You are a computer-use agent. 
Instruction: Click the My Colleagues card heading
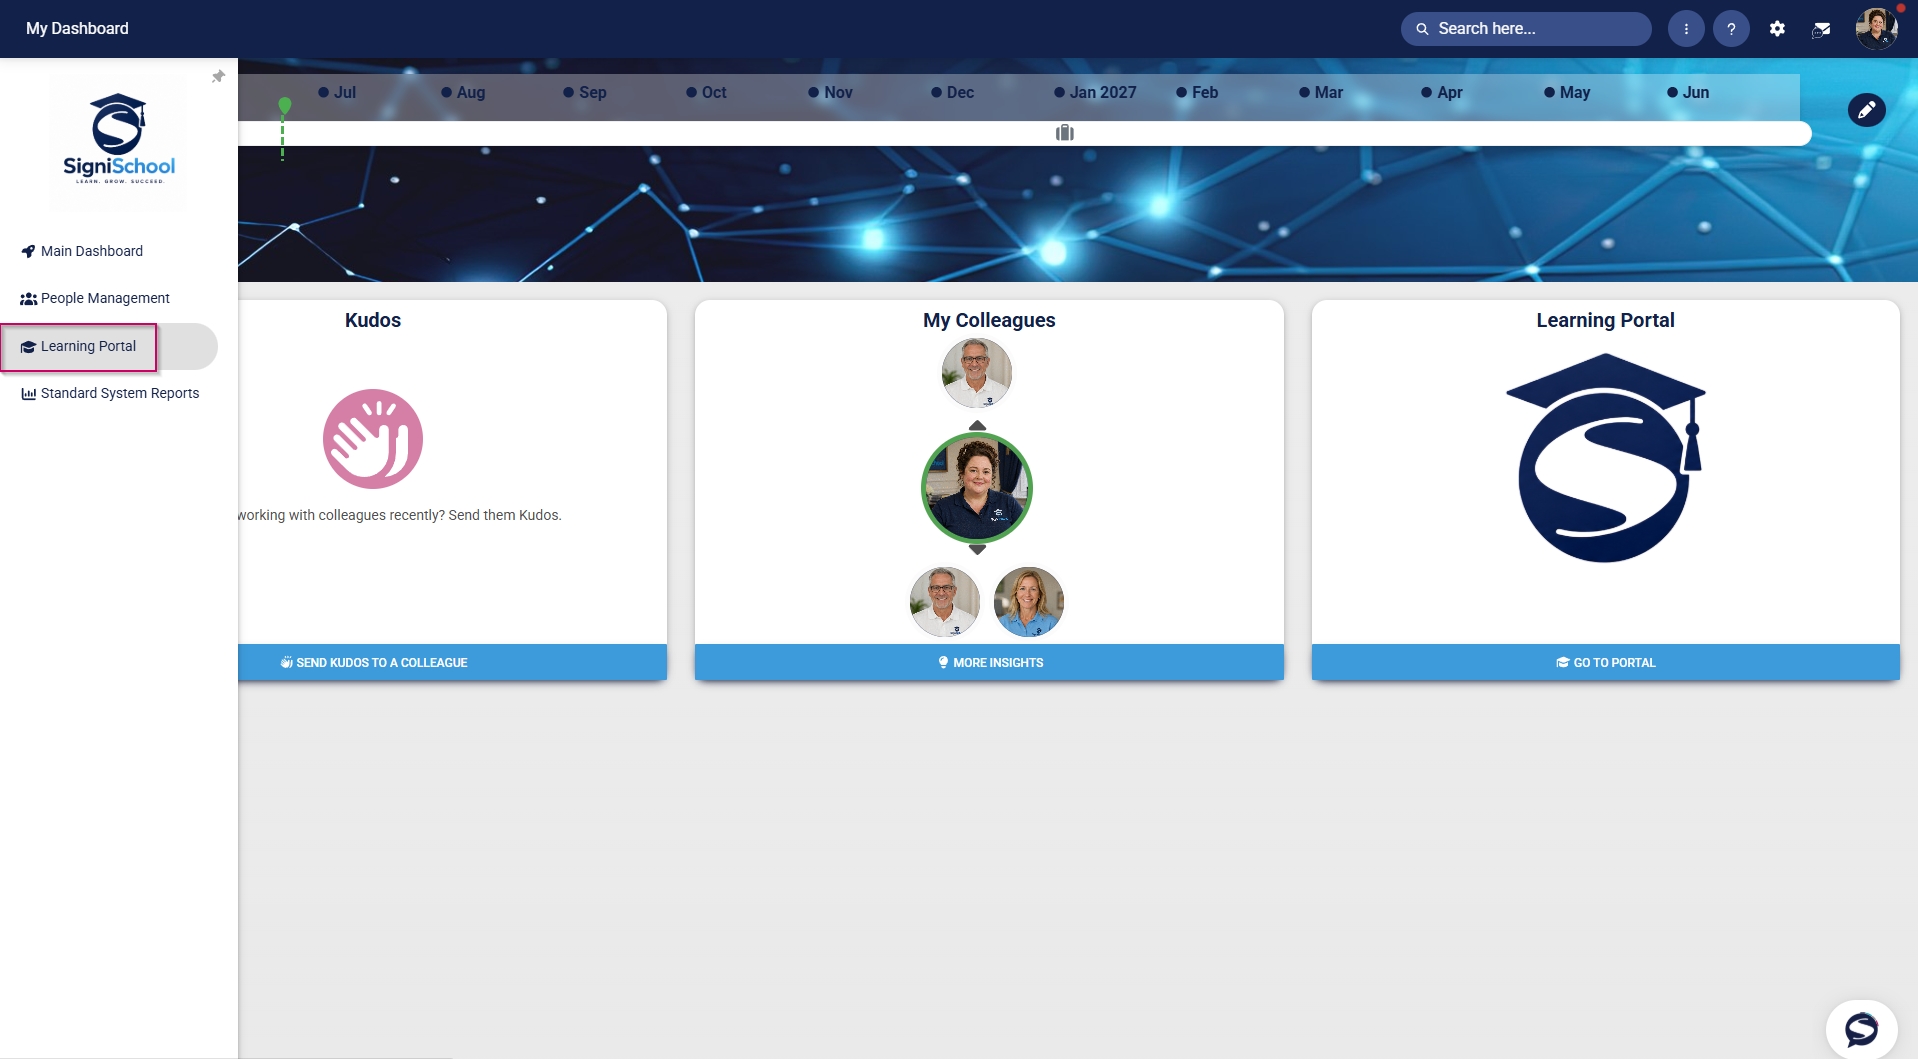[x=989, y=320]
